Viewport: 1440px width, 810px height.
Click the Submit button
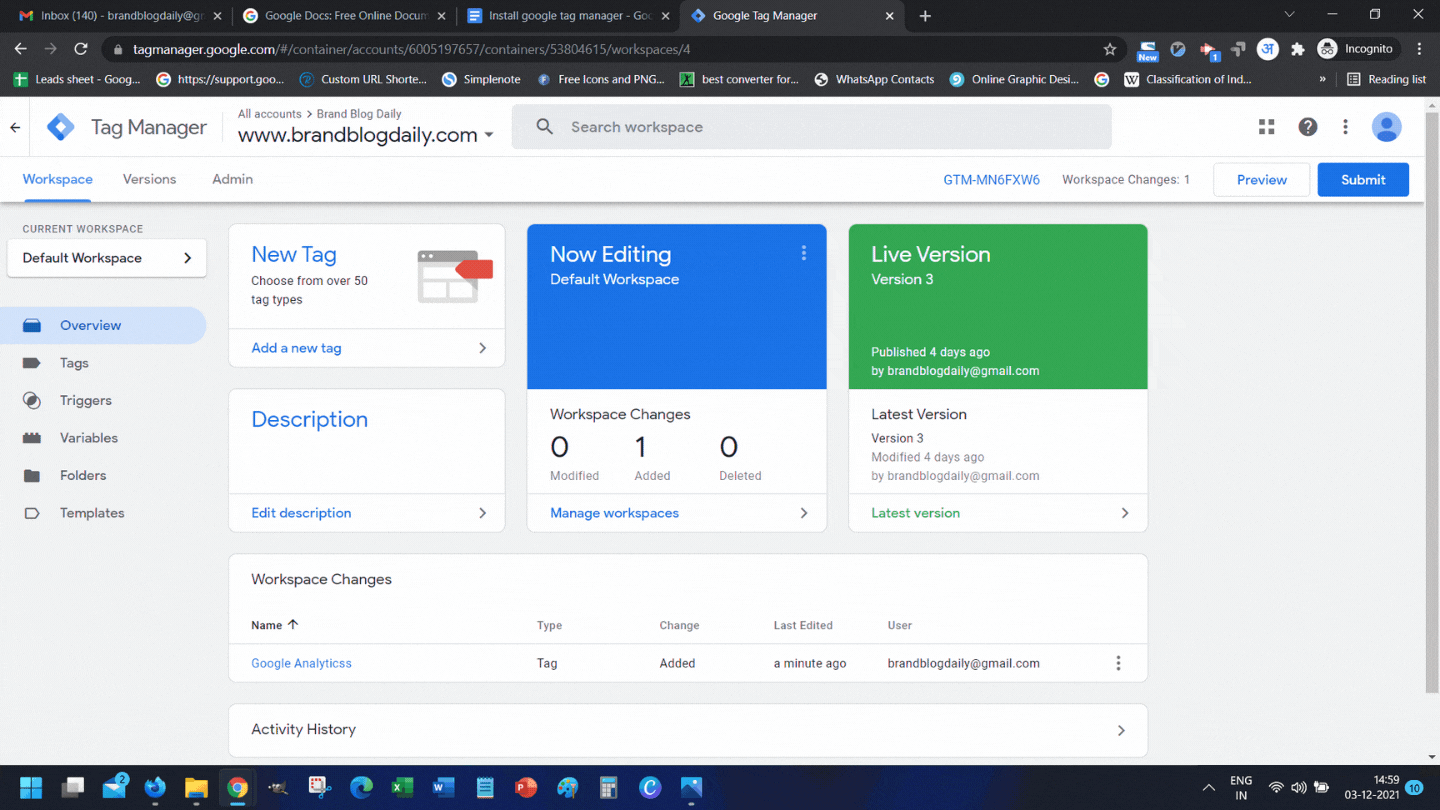(1363, 180)
